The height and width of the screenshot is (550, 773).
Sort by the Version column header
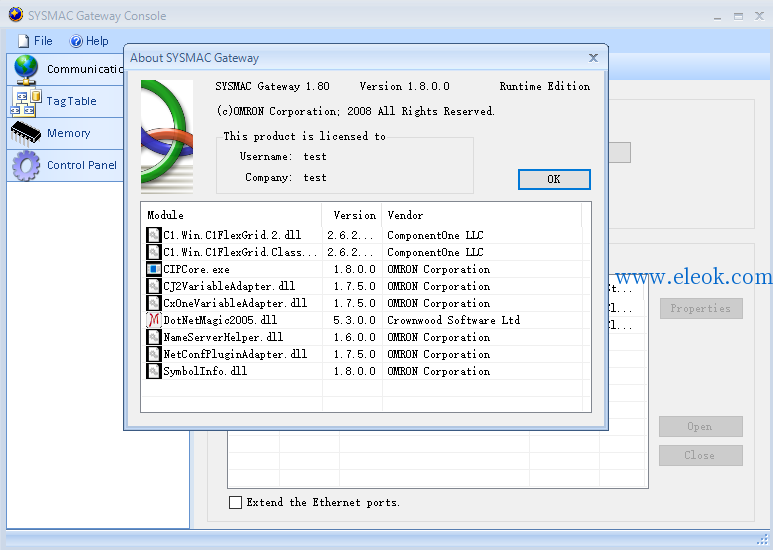(x=352, y=215)
